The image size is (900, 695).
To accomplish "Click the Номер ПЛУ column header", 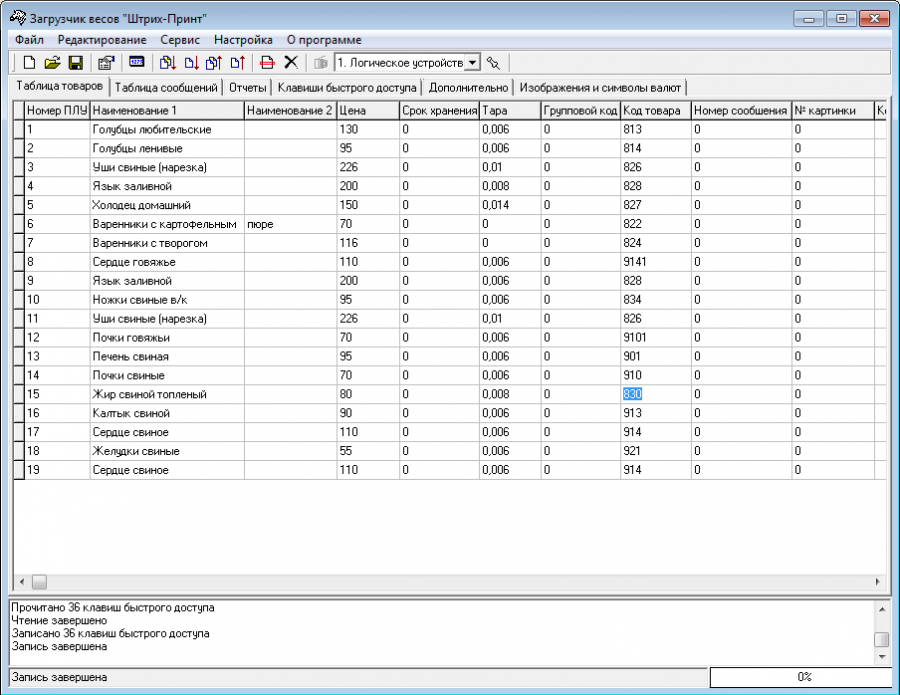I will pos(57,111).
